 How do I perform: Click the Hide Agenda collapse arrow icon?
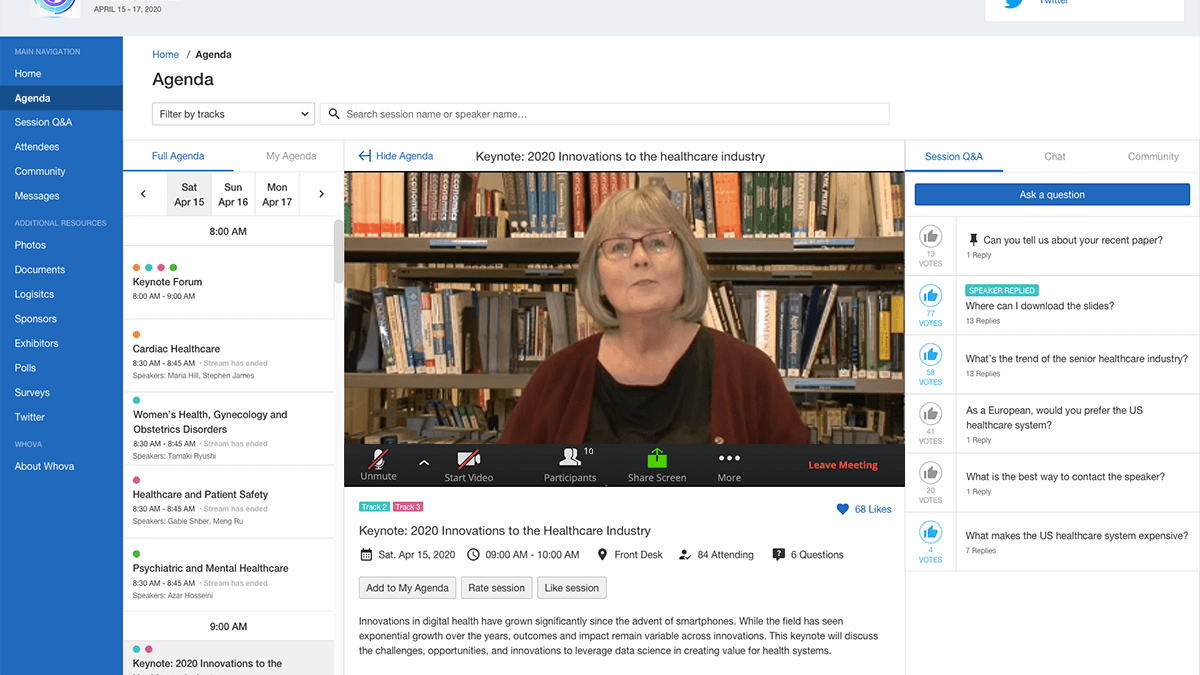365,156
